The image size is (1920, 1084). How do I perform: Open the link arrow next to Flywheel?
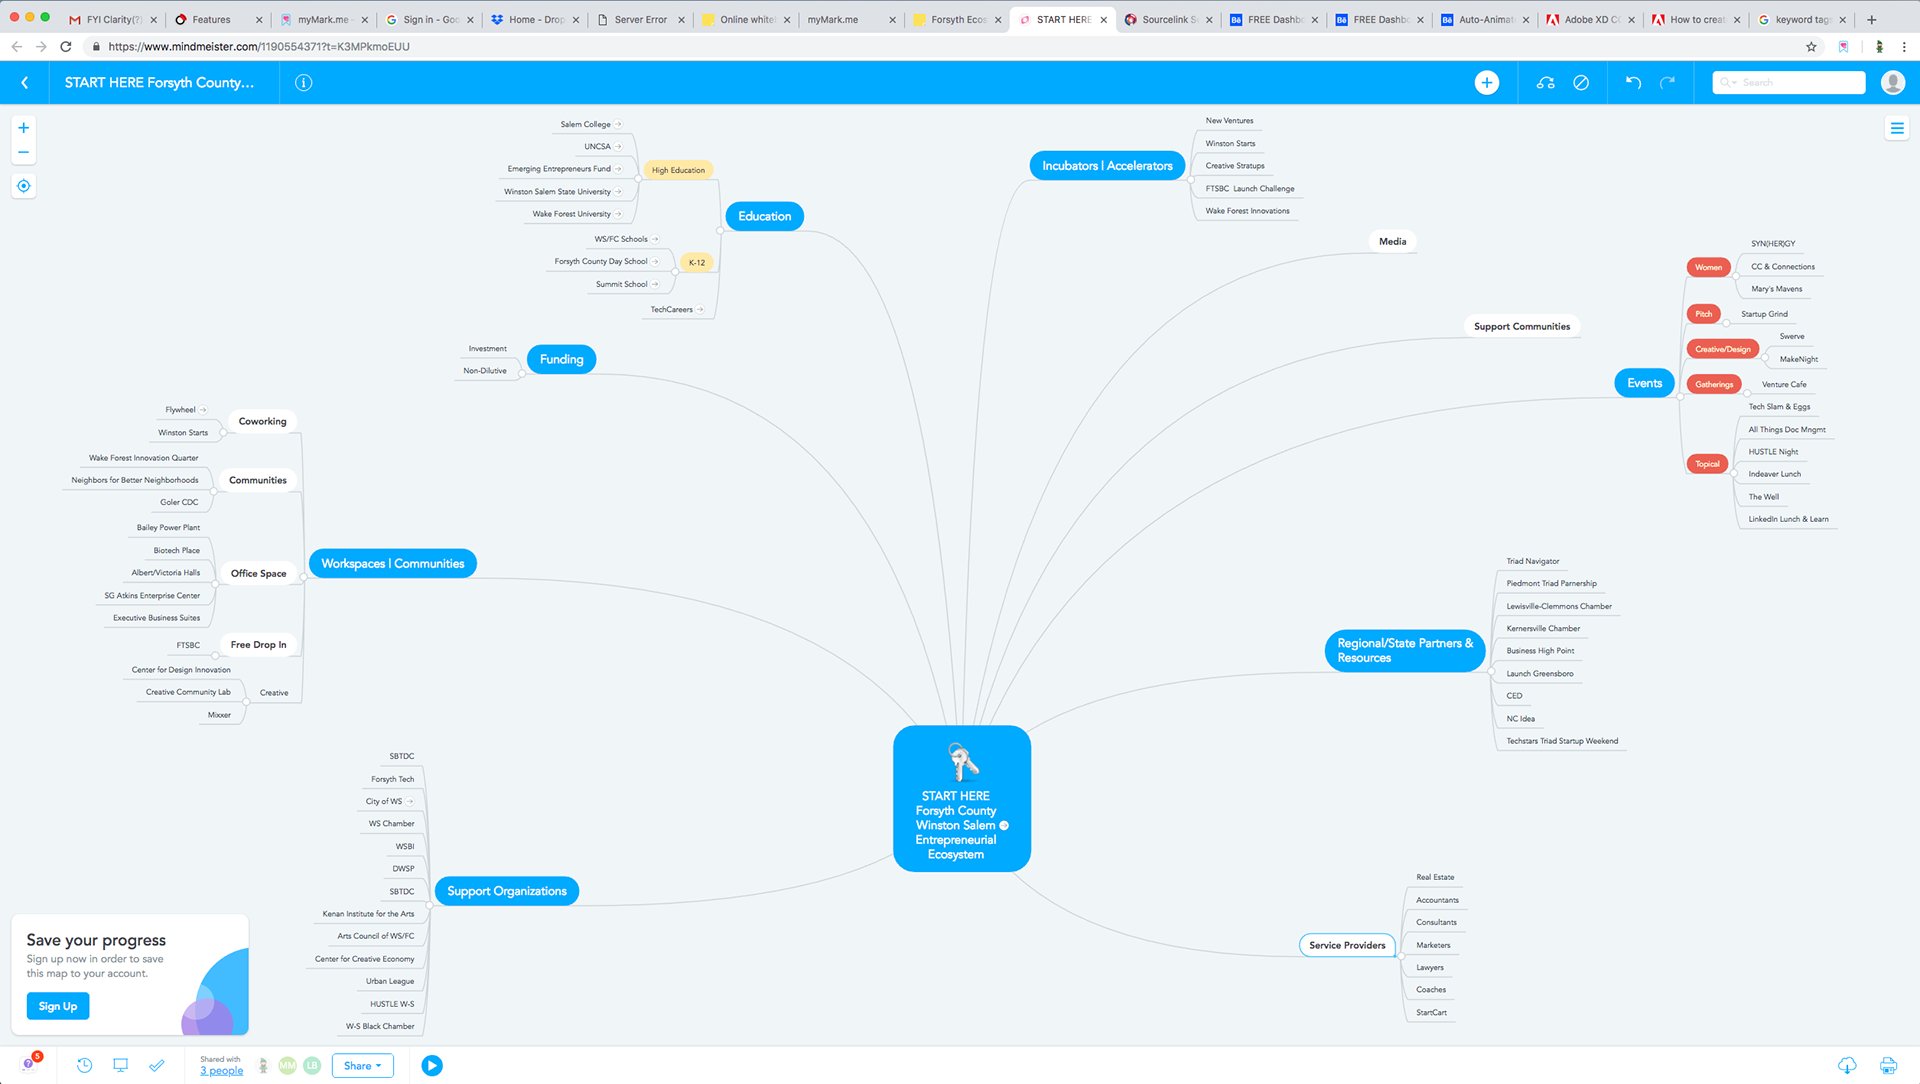coord(203,410)
